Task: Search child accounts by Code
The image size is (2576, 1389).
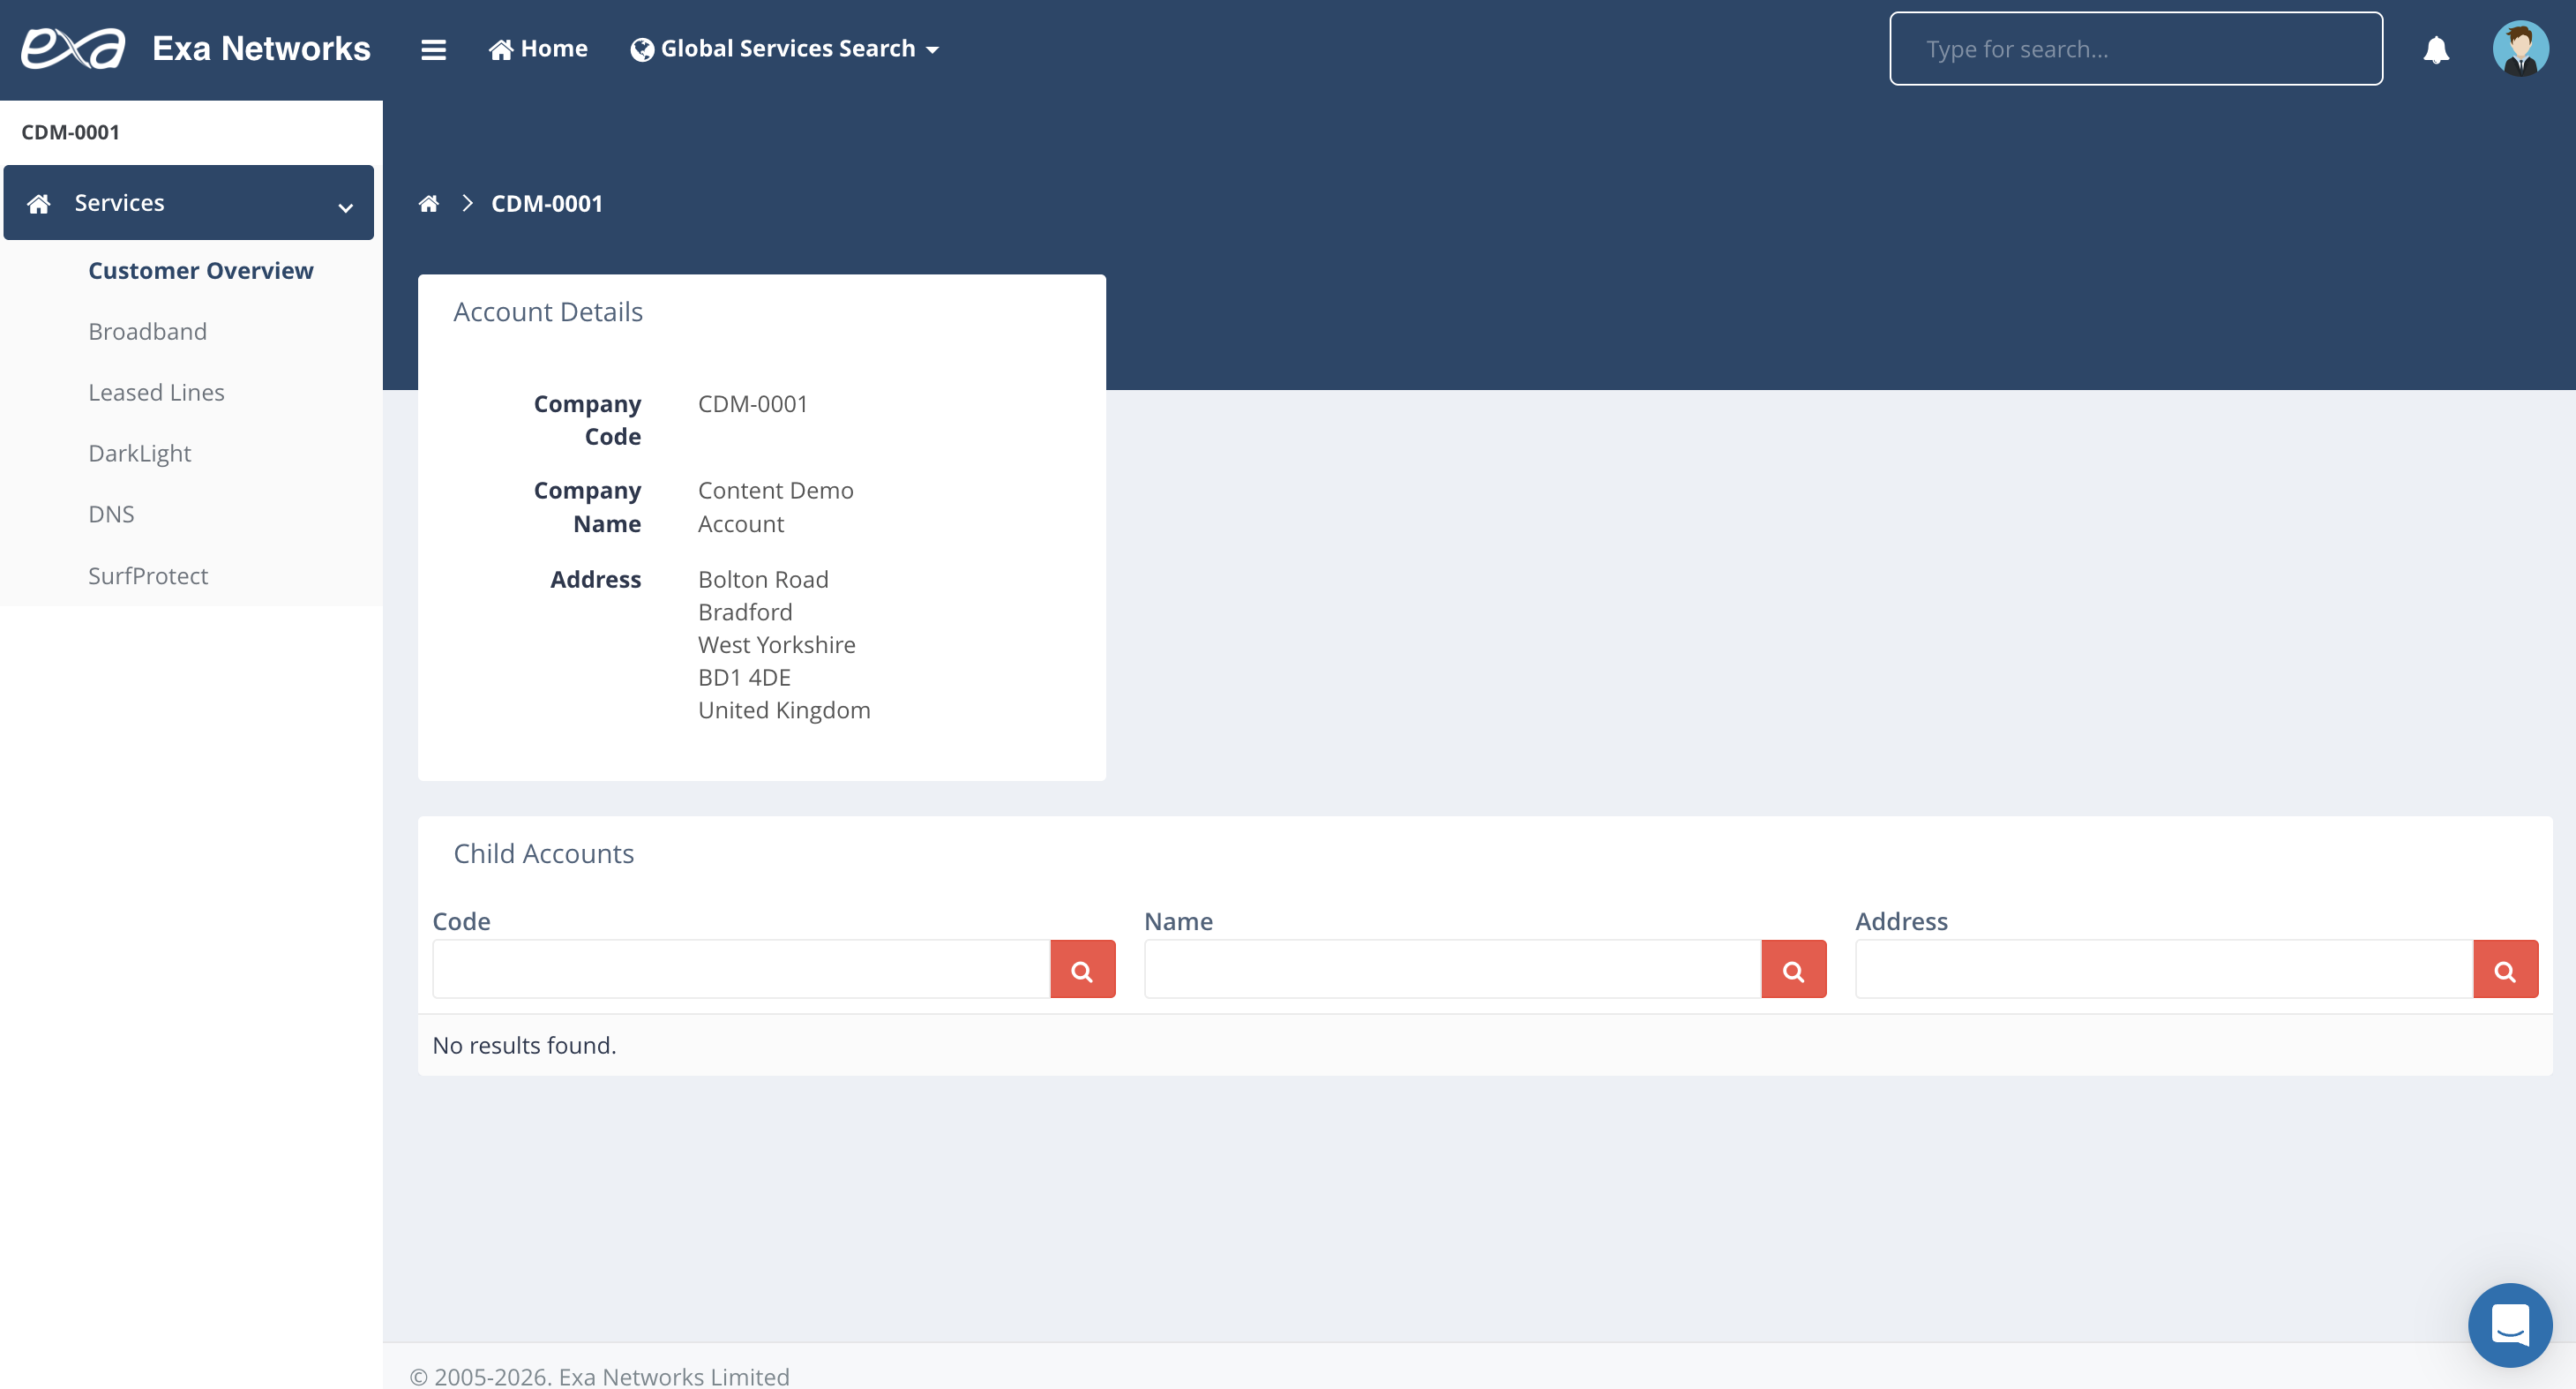Action: click(x=1082, y=969)
